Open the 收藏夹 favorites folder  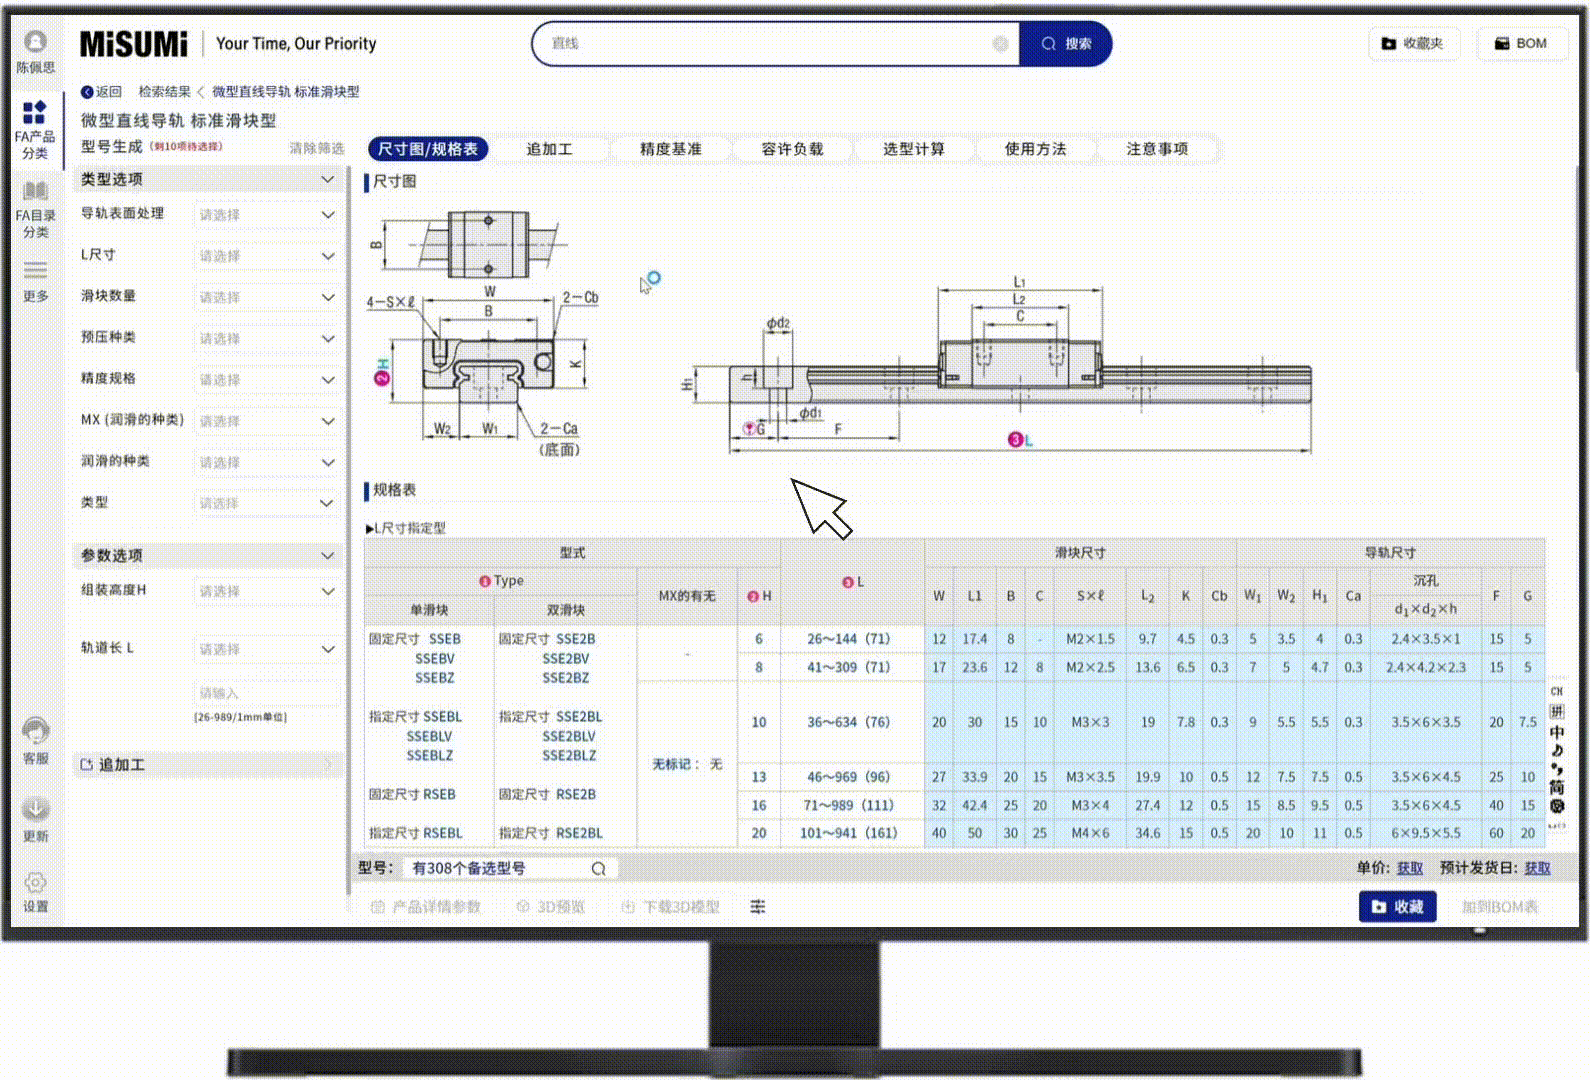point(1413,44)
